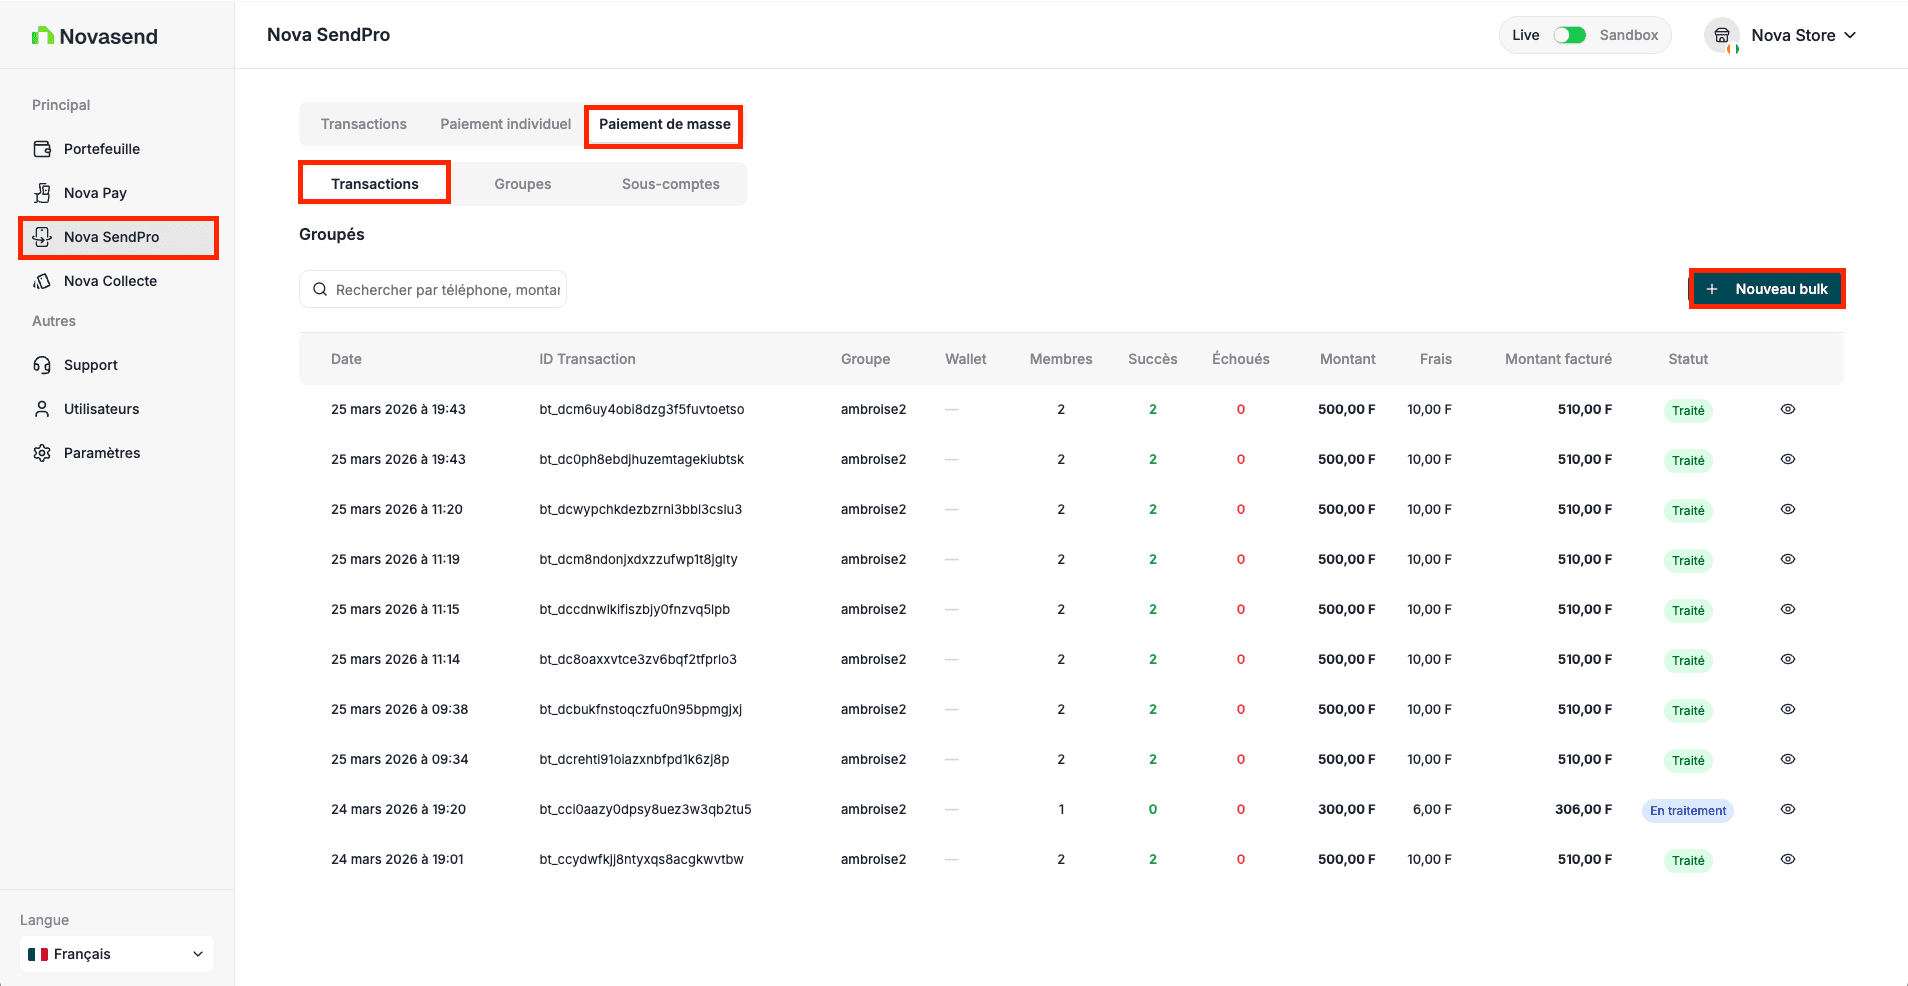1908x986 pixels.
Task: Click transaction ID bt_cci0aazy0dpsy8uez3w3qb2tu5
Action: (x=645, y=809)
